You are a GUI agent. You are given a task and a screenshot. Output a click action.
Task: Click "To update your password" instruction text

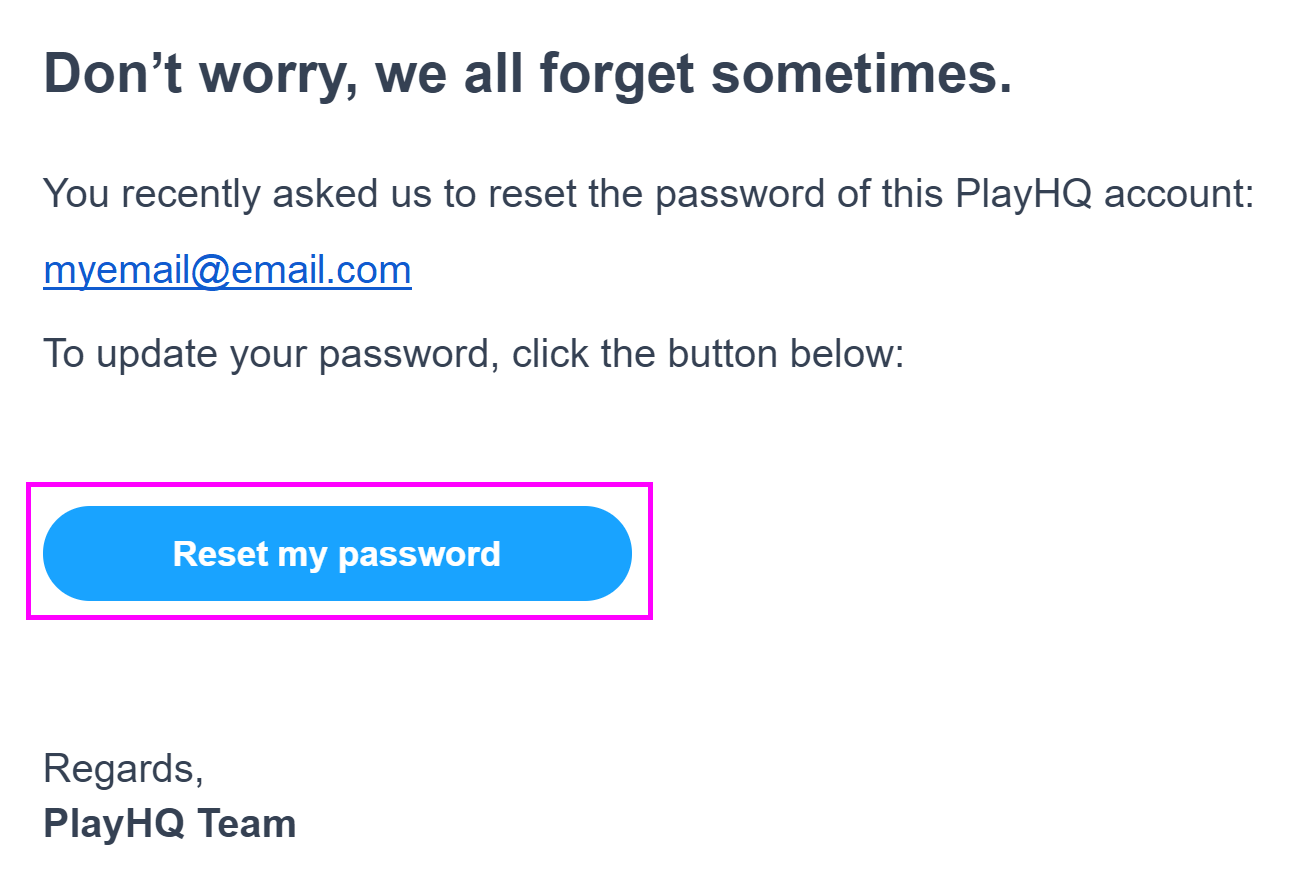click(472, 354)
